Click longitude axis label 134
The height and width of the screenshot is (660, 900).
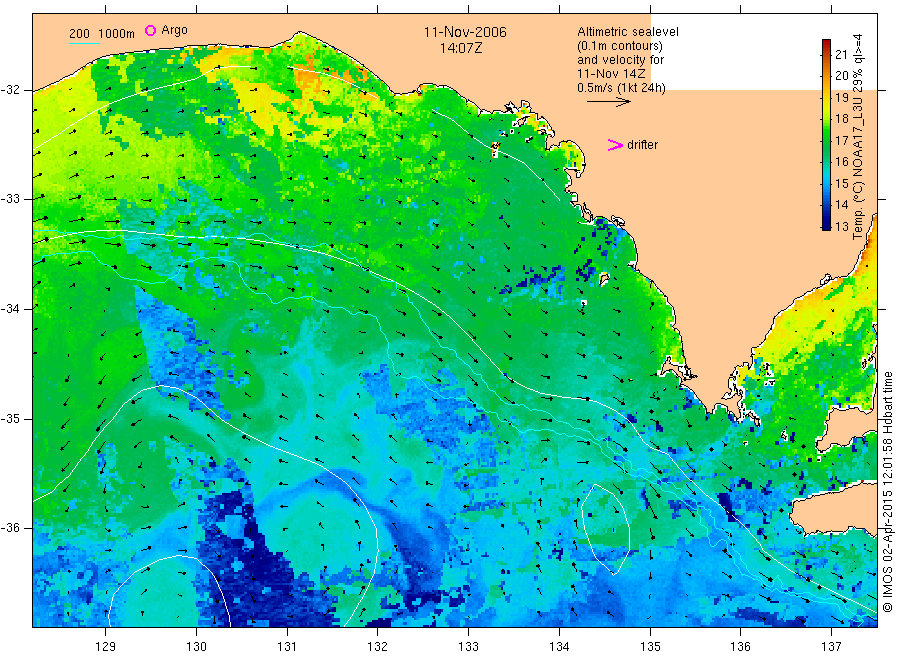(559, 646)
